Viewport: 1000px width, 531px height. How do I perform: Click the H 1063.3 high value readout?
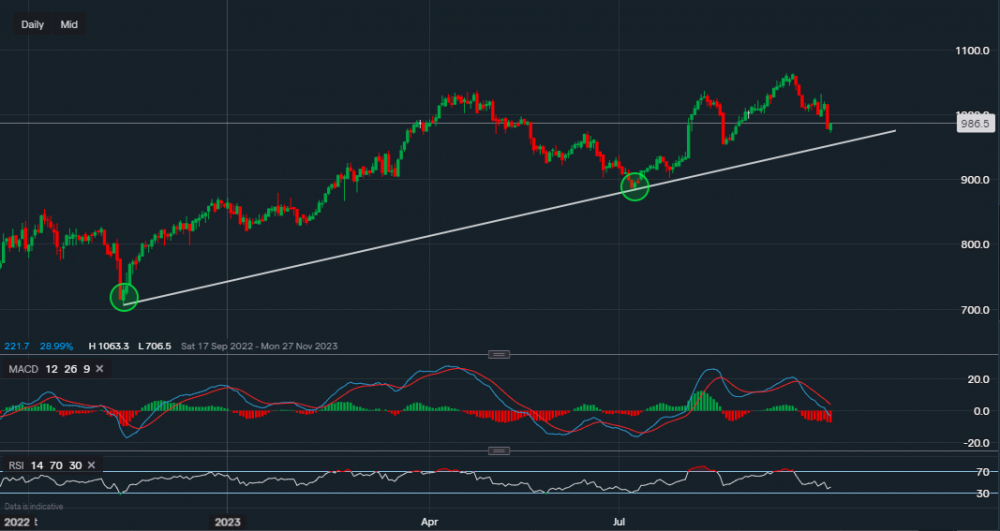[109, 346]
